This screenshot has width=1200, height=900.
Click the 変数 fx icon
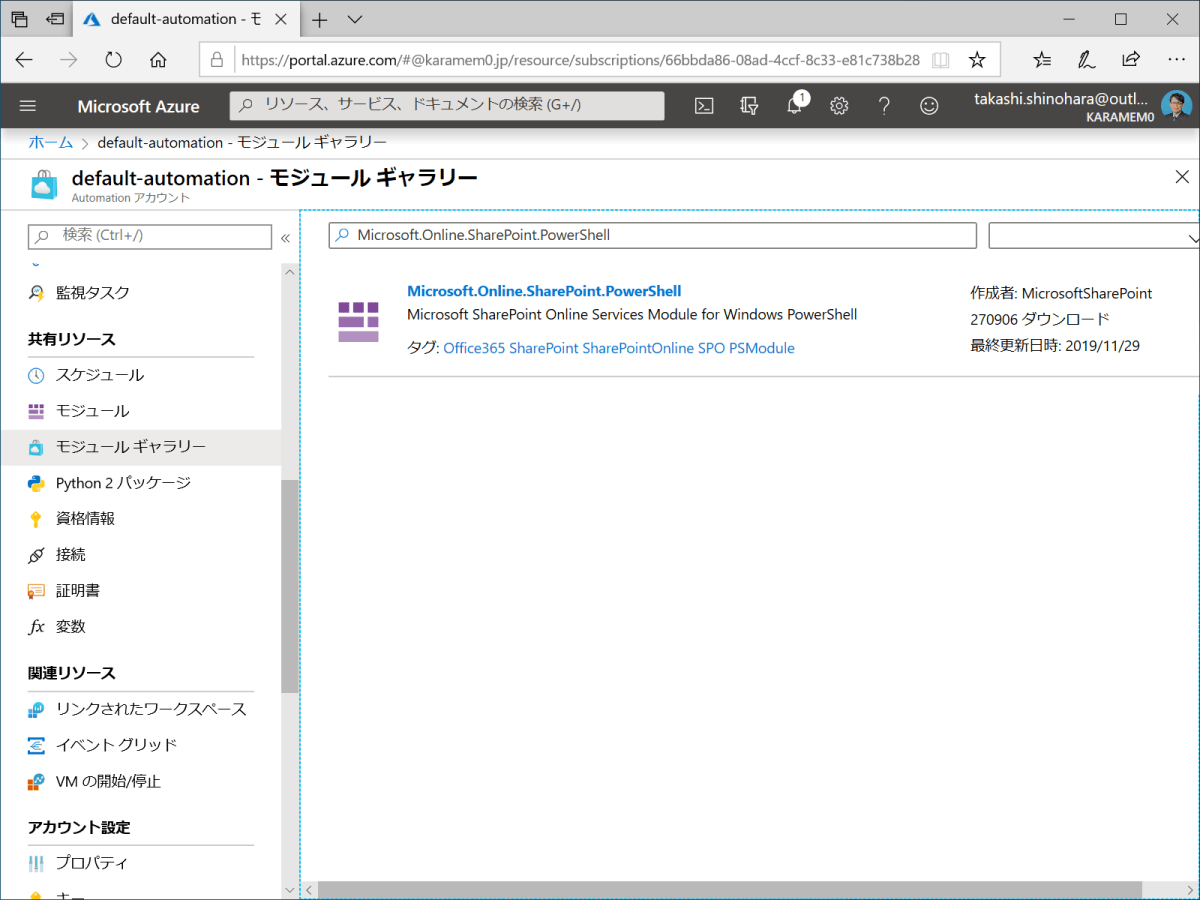point(36,627)
